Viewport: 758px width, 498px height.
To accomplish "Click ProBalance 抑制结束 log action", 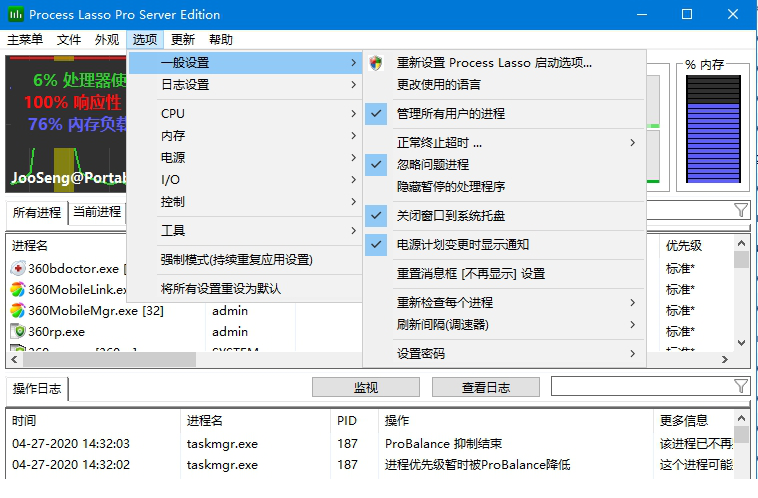I will tap(443, 443).
